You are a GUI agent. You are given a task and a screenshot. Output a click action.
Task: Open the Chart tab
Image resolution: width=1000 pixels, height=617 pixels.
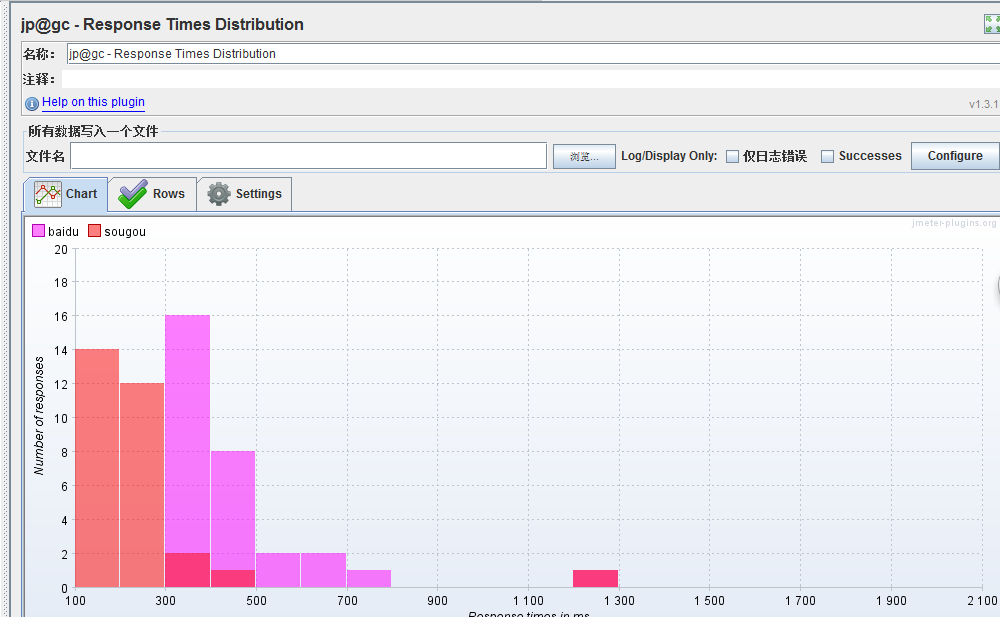click(x=66, y=194)
